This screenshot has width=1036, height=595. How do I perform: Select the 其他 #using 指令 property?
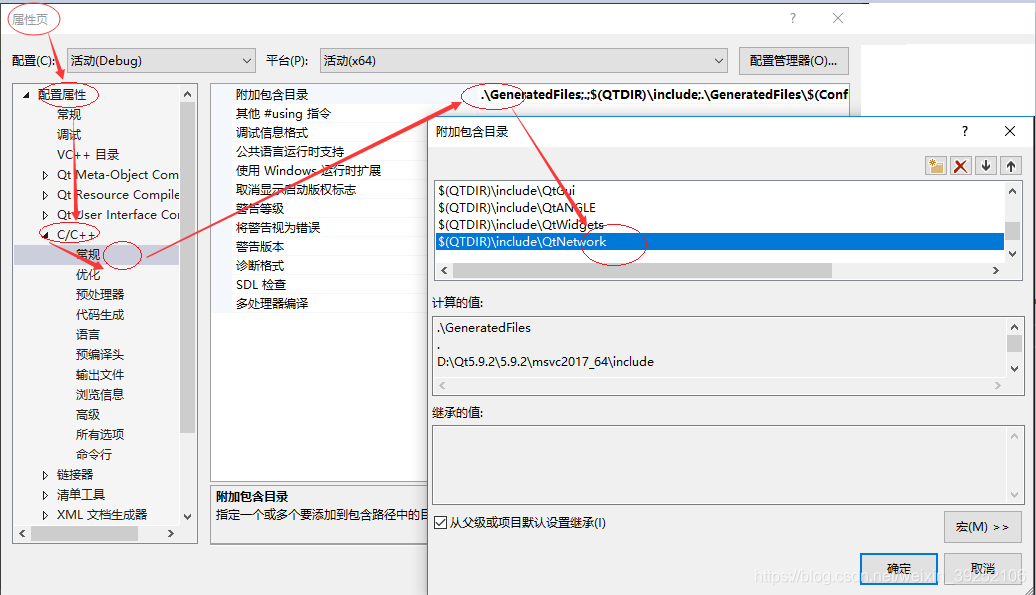click(283, 114)
